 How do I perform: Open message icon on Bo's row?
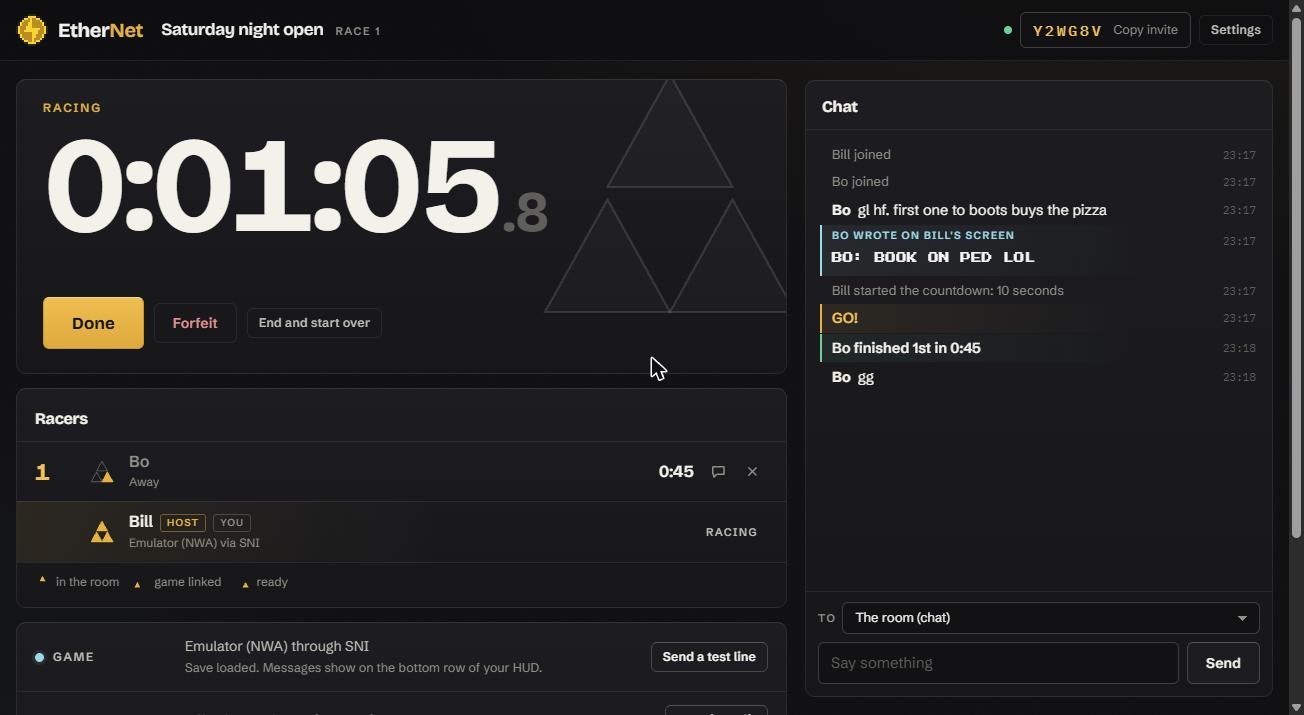tap(718, 472)
